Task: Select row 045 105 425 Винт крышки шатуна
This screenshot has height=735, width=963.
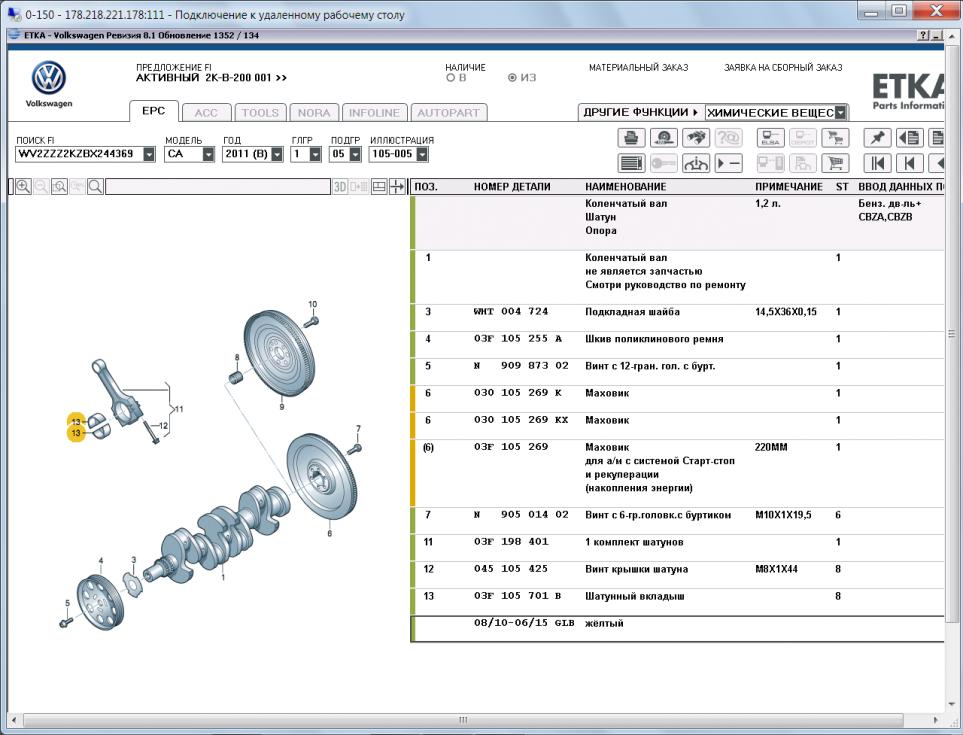Action: click(677, 575)
